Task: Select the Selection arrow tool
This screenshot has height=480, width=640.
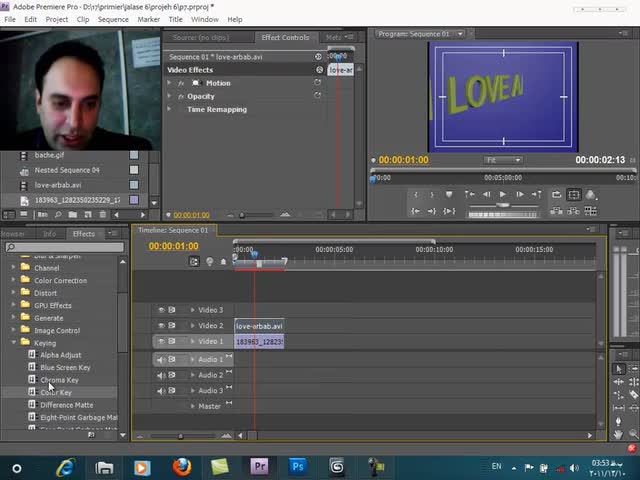Action: [619, 368]
